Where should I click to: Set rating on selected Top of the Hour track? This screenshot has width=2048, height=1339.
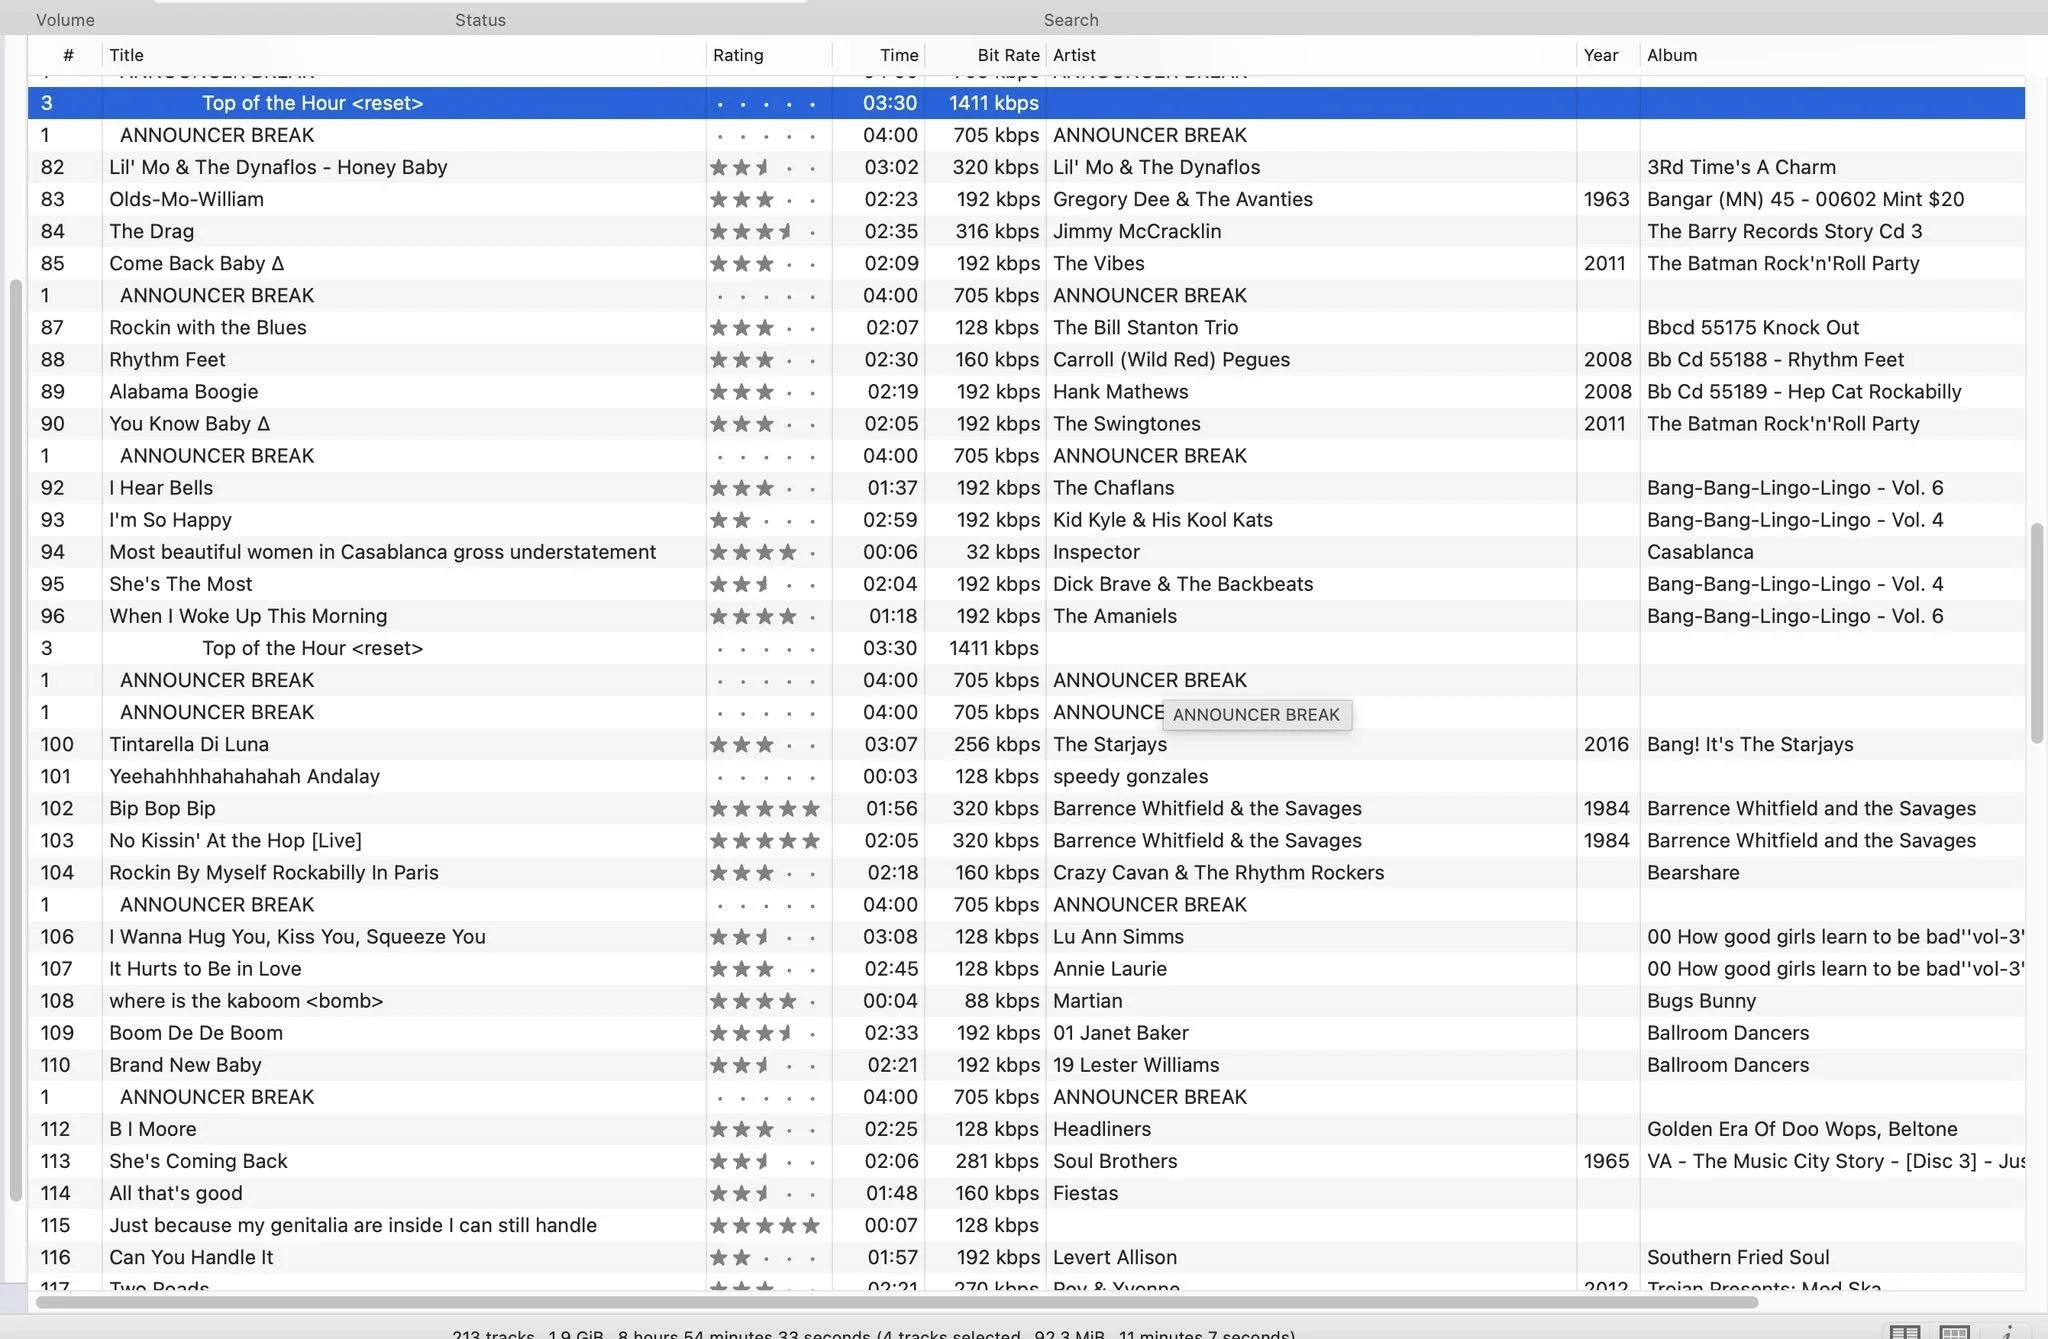tap(765, 103)
